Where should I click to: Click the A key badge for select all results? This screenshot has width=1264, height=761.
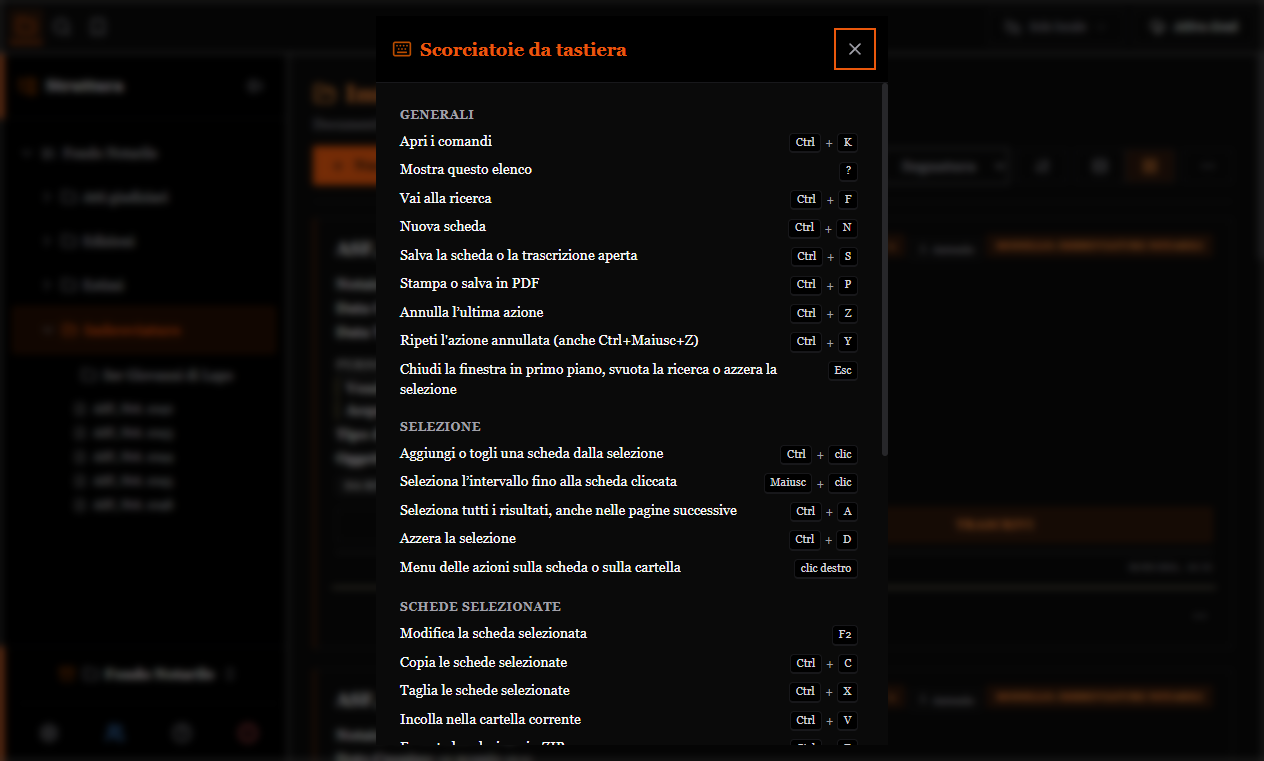(x=848, y=512)
